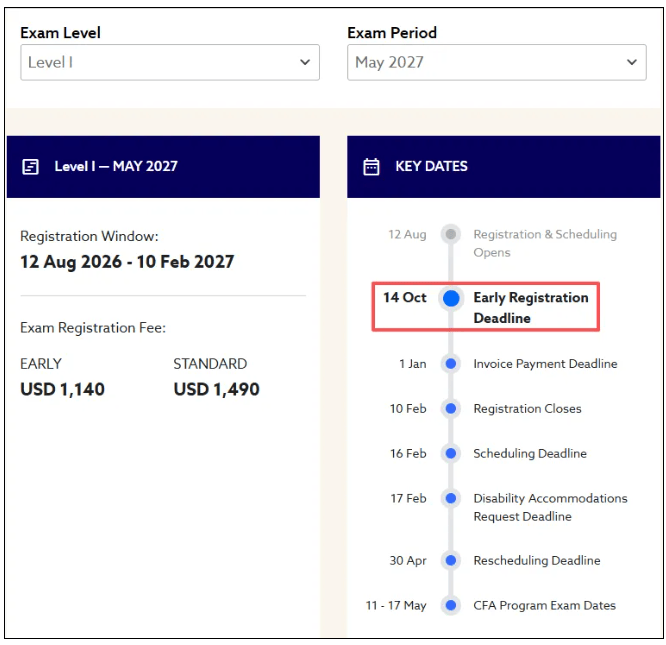Select the 11 - 17 May timeline marker dot
Viewport: 666px width, 645px height.
(451, 605)
